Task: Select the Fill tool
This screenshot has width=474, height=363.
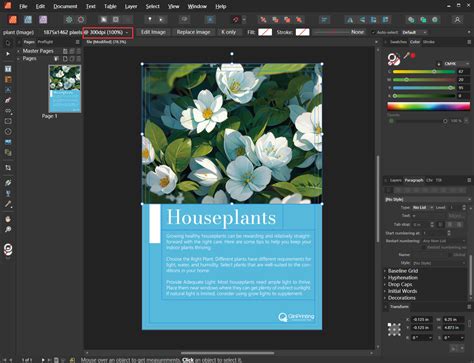Action: pyautogui.click(x=8, y=183)
